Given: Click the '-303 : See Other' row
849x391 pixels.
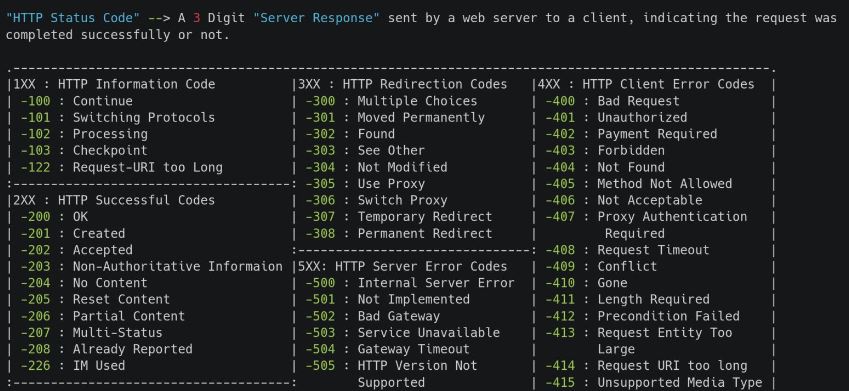Looking at the screenshot, I should click(365, 151).
